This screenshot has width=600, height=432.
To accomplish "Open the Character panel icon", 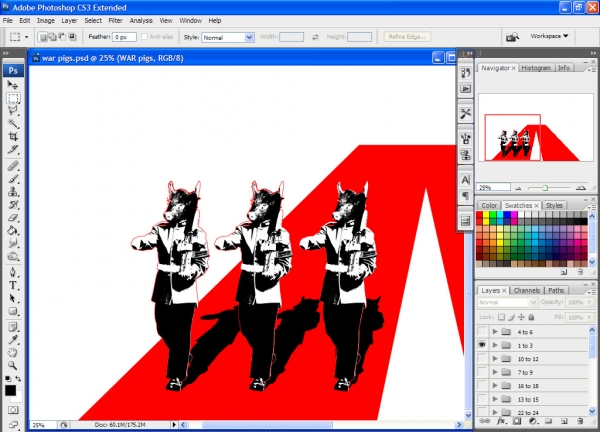I will pos(465,179).
